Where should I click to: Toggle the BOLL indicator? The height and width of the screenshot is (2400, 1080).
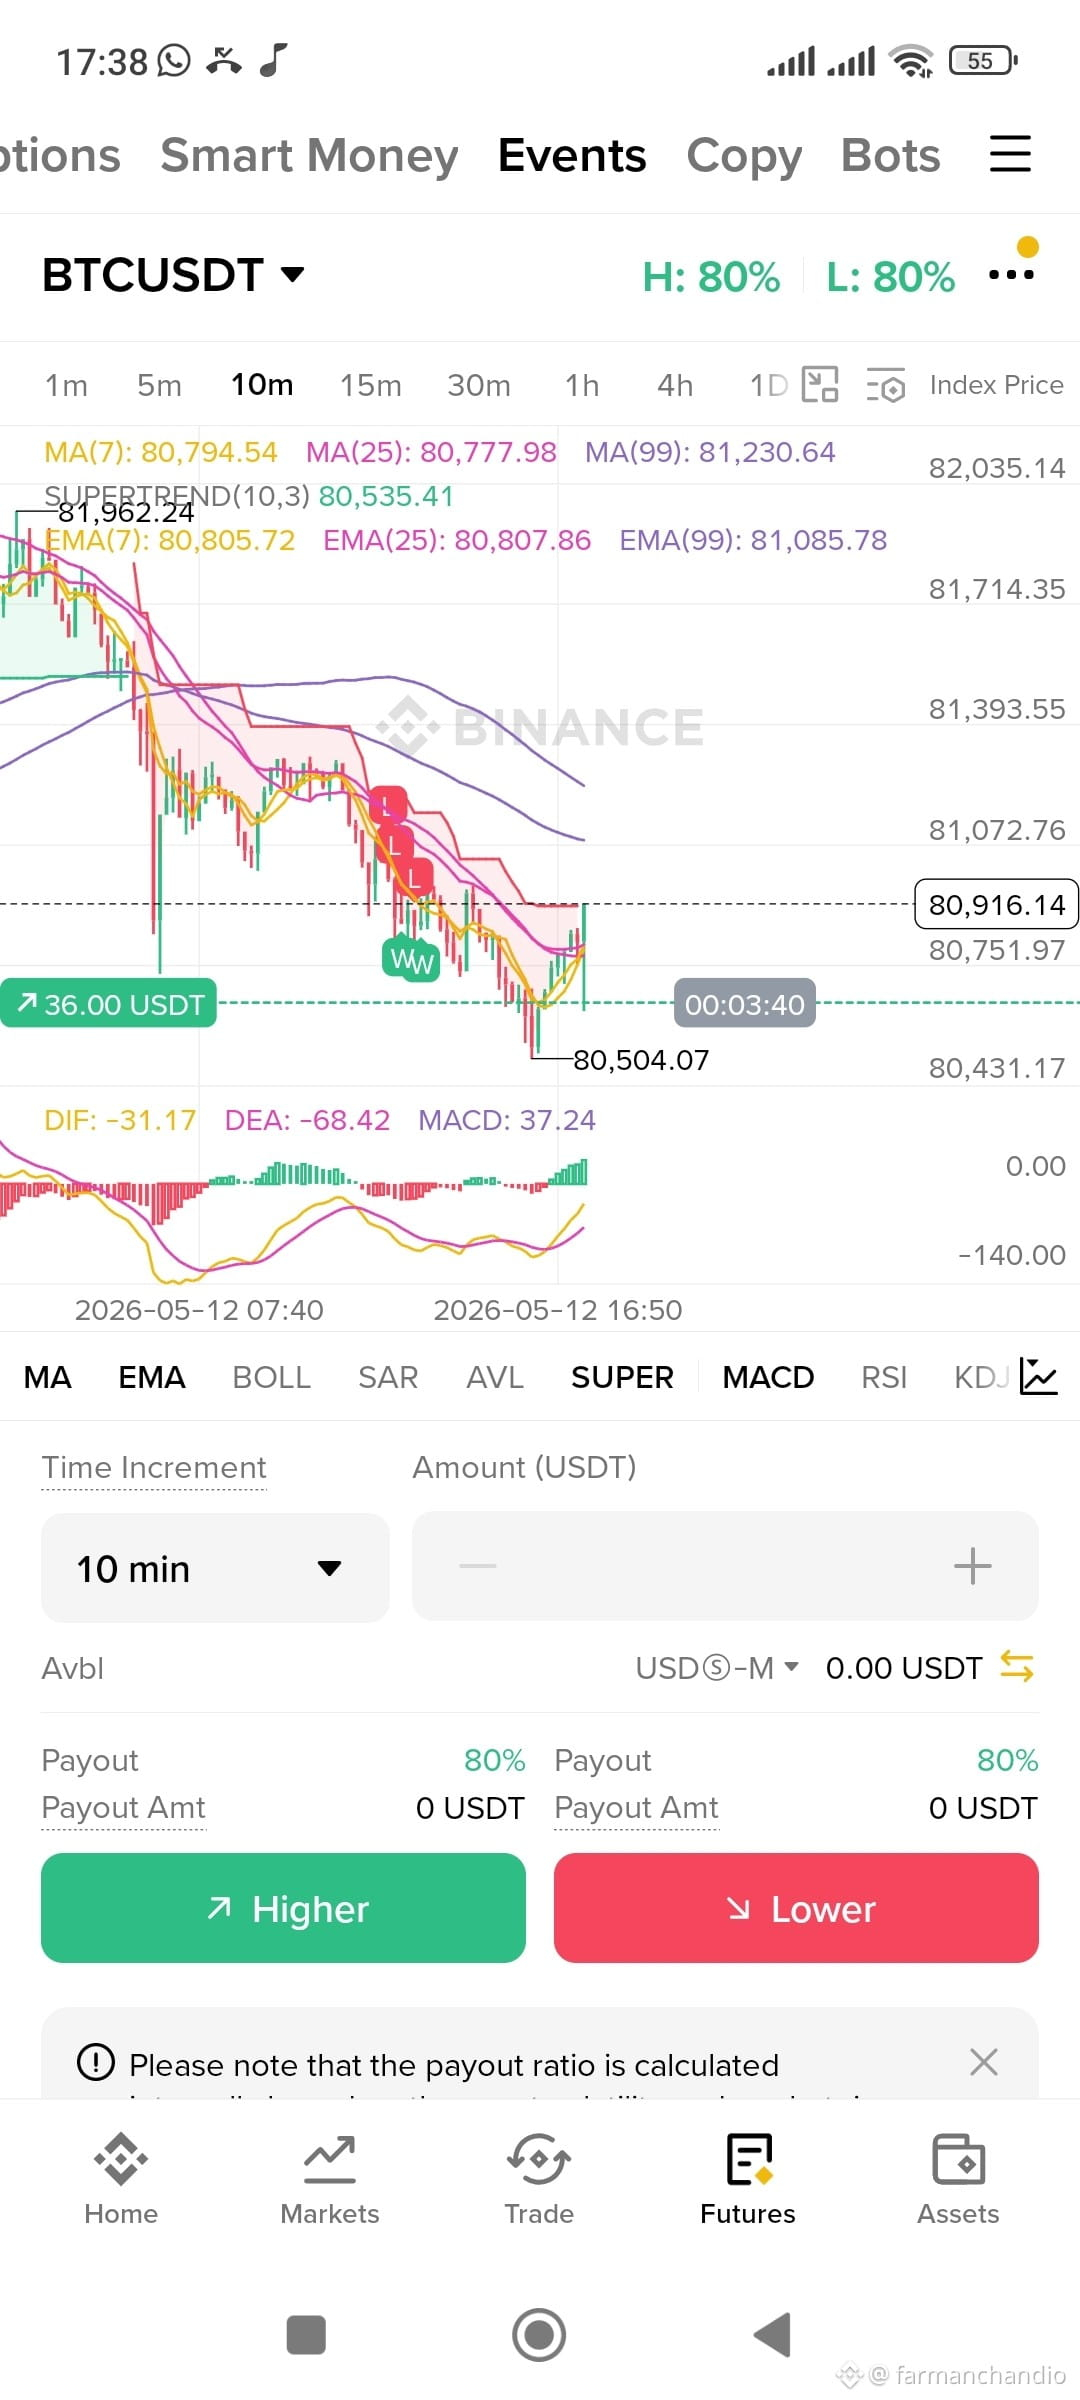(x=271, y=1377)
